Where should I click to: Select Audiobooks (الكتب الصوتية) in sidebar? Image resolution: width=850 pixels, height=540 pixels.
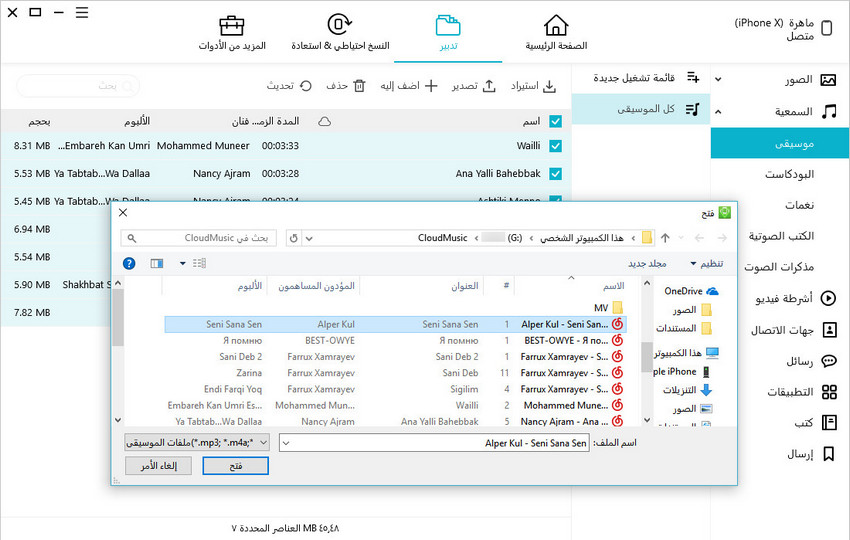click(x=780, y=236)
